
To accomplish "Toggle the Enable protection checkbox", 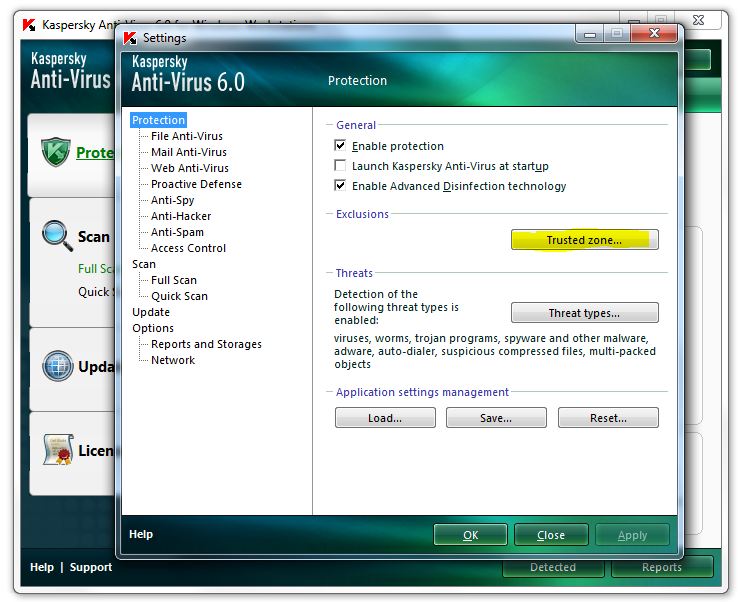I will click(x=341, y=146).
